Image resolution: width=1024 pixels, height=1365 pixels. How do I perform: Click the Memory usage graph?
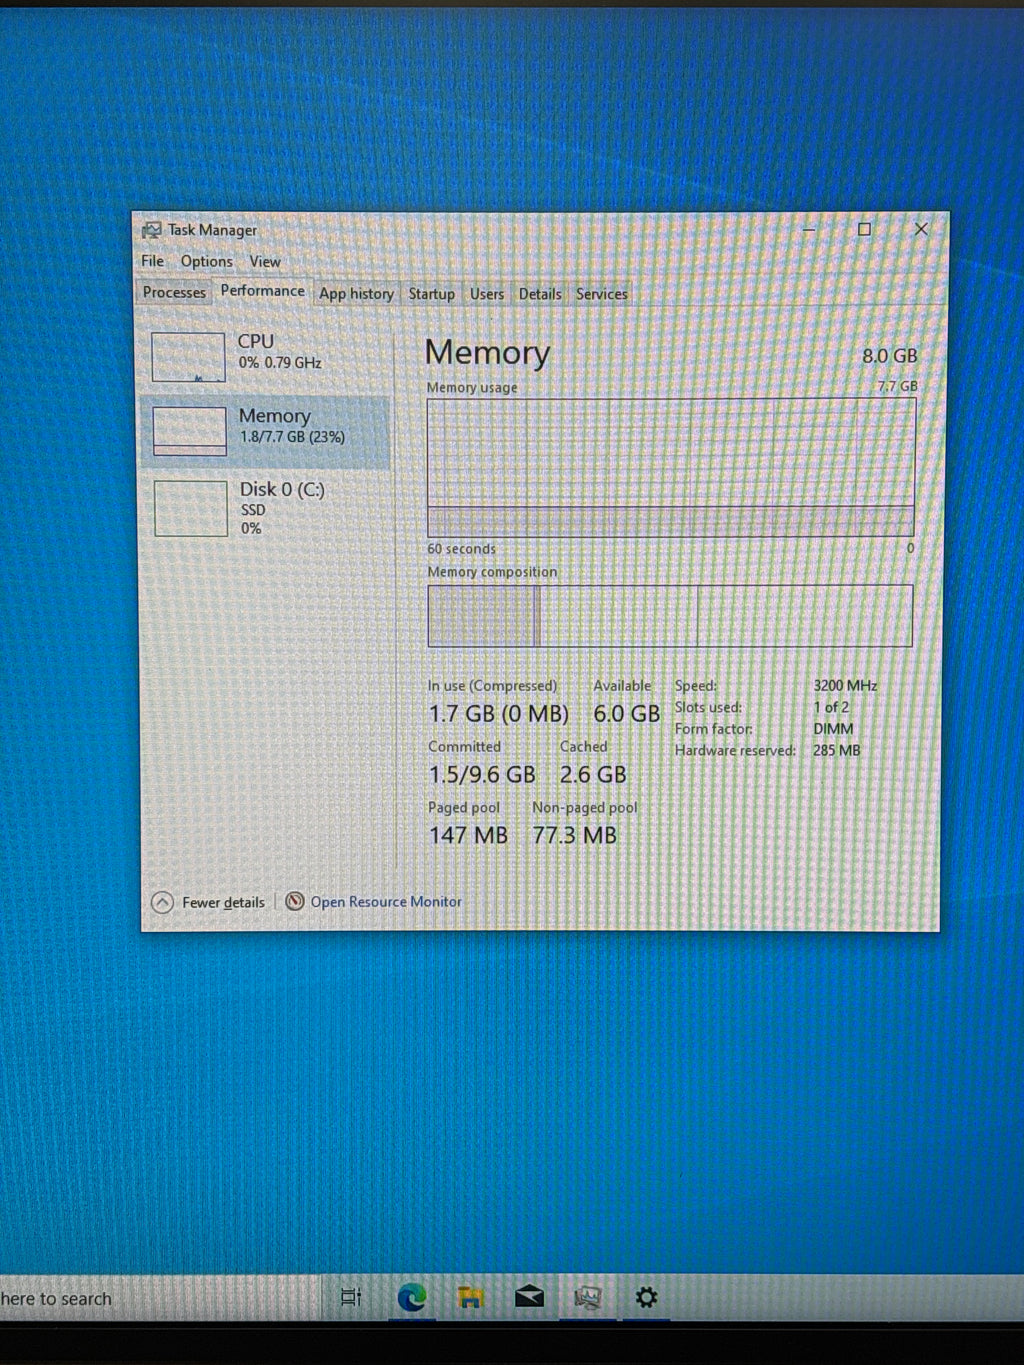tap(670, 467)
